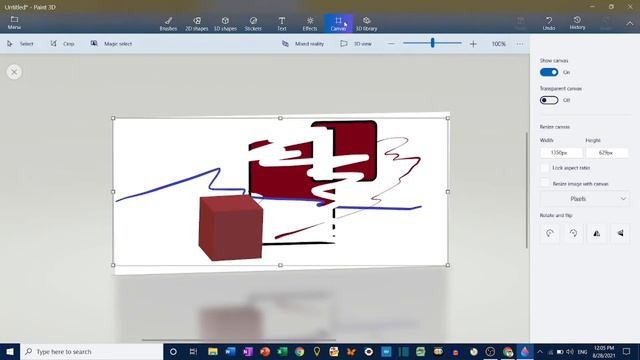This screenshot has width=640, height=360.
Task: Check Resize image with canvas
Action: click(544, 183)
